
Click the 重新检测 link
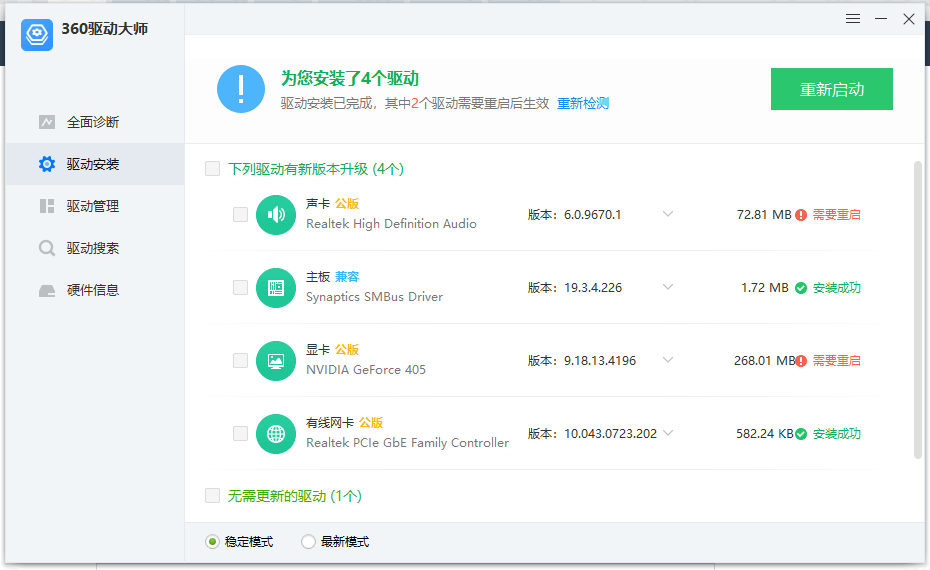(583, 103)
